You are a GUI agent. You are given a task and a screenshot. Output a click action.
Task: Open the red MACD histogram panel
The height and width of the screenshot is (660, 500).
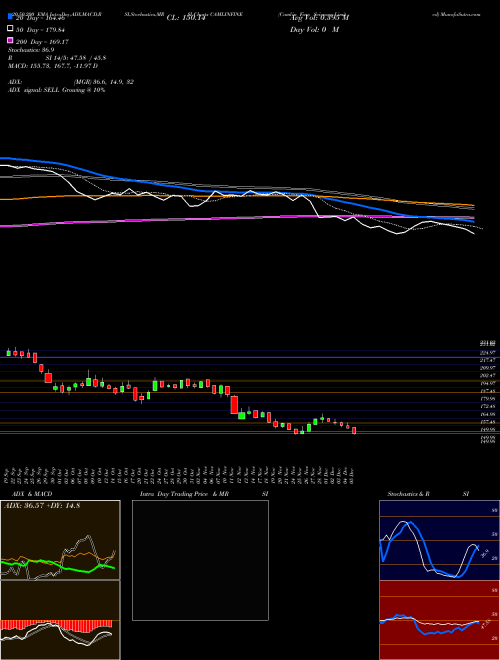(x=60, y=620)
